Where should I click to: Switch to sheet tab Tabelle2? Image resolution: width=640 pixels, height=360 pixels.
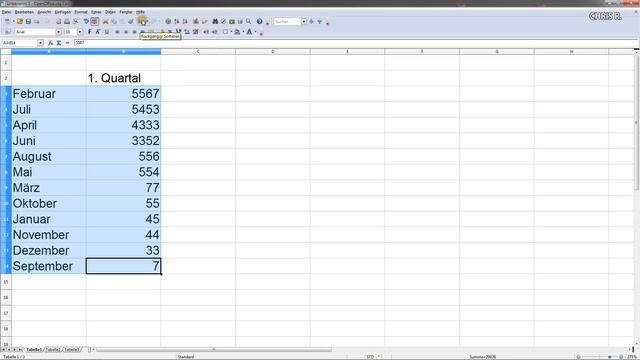pos(53,350)
